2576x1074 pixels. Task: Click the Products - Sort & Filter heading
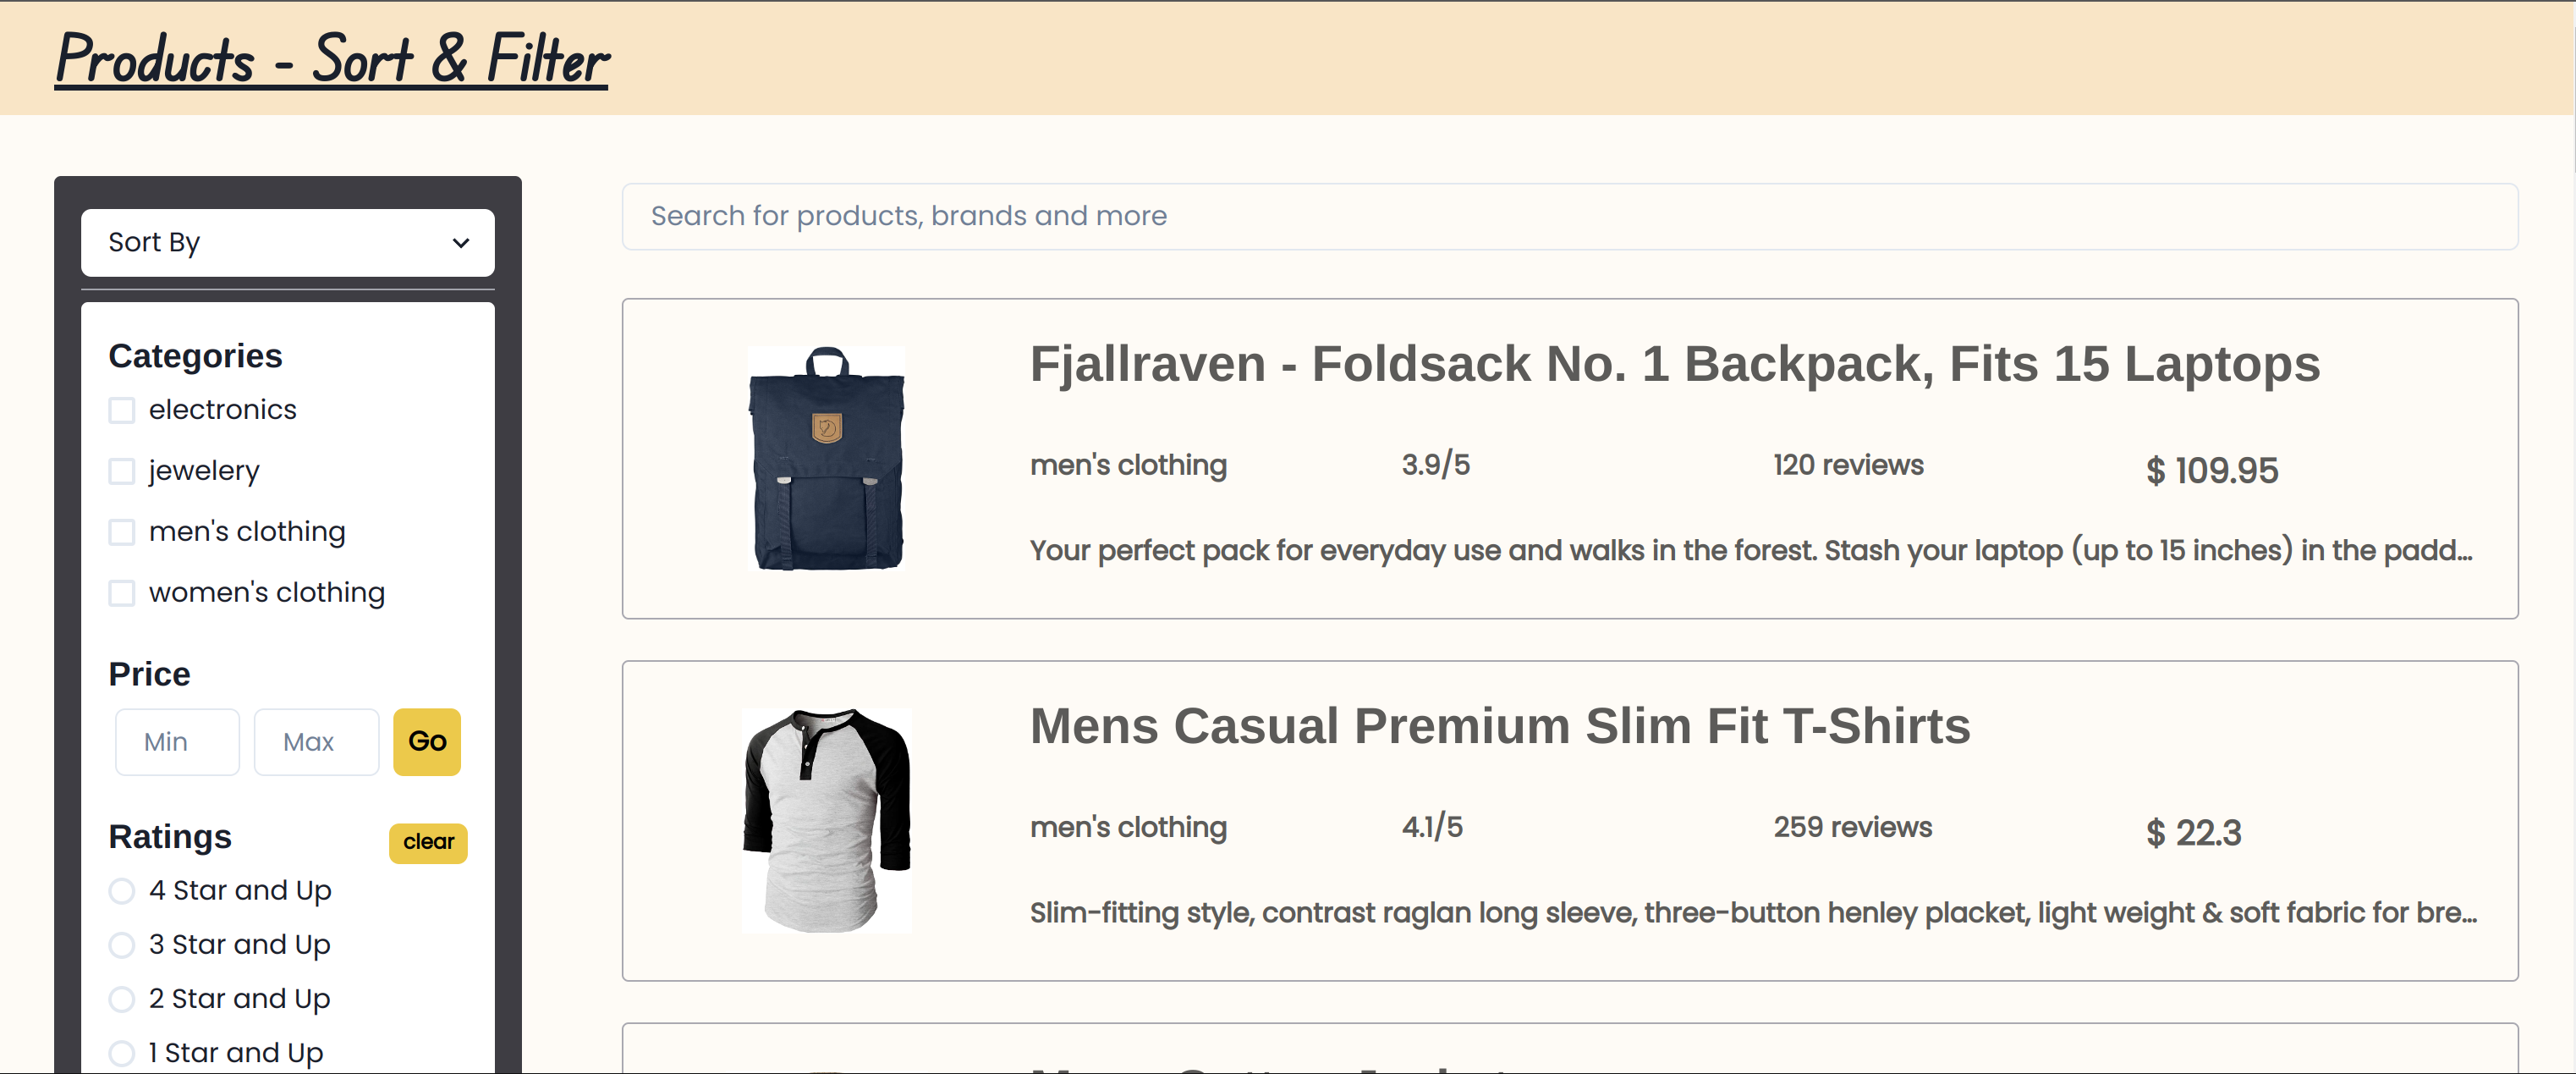(x=331, y=60)
